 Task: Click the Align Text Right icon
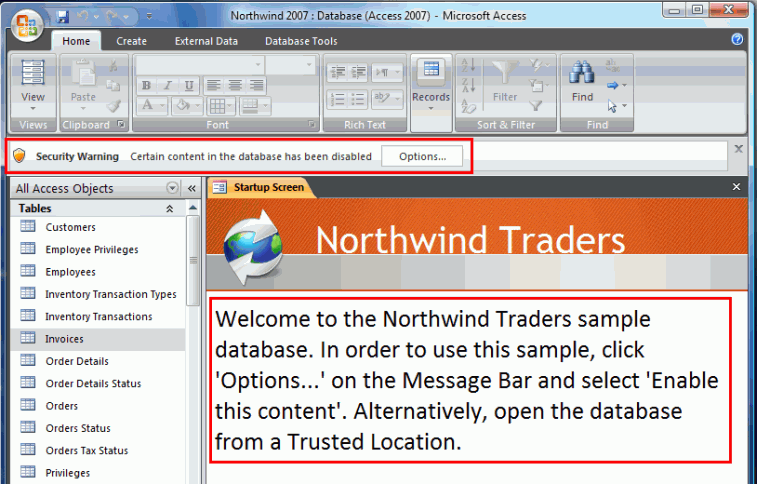tap(256, 85)
